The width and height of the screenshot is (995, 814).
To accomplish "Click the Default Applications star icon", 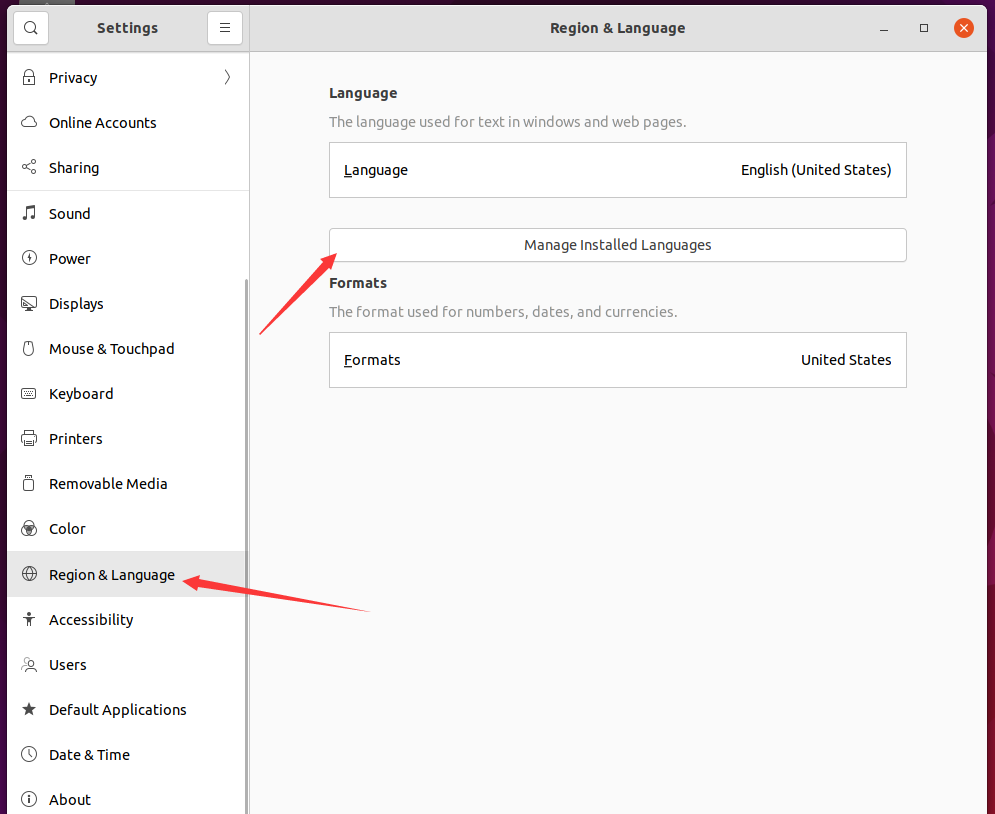I will (x=30, y=710).
